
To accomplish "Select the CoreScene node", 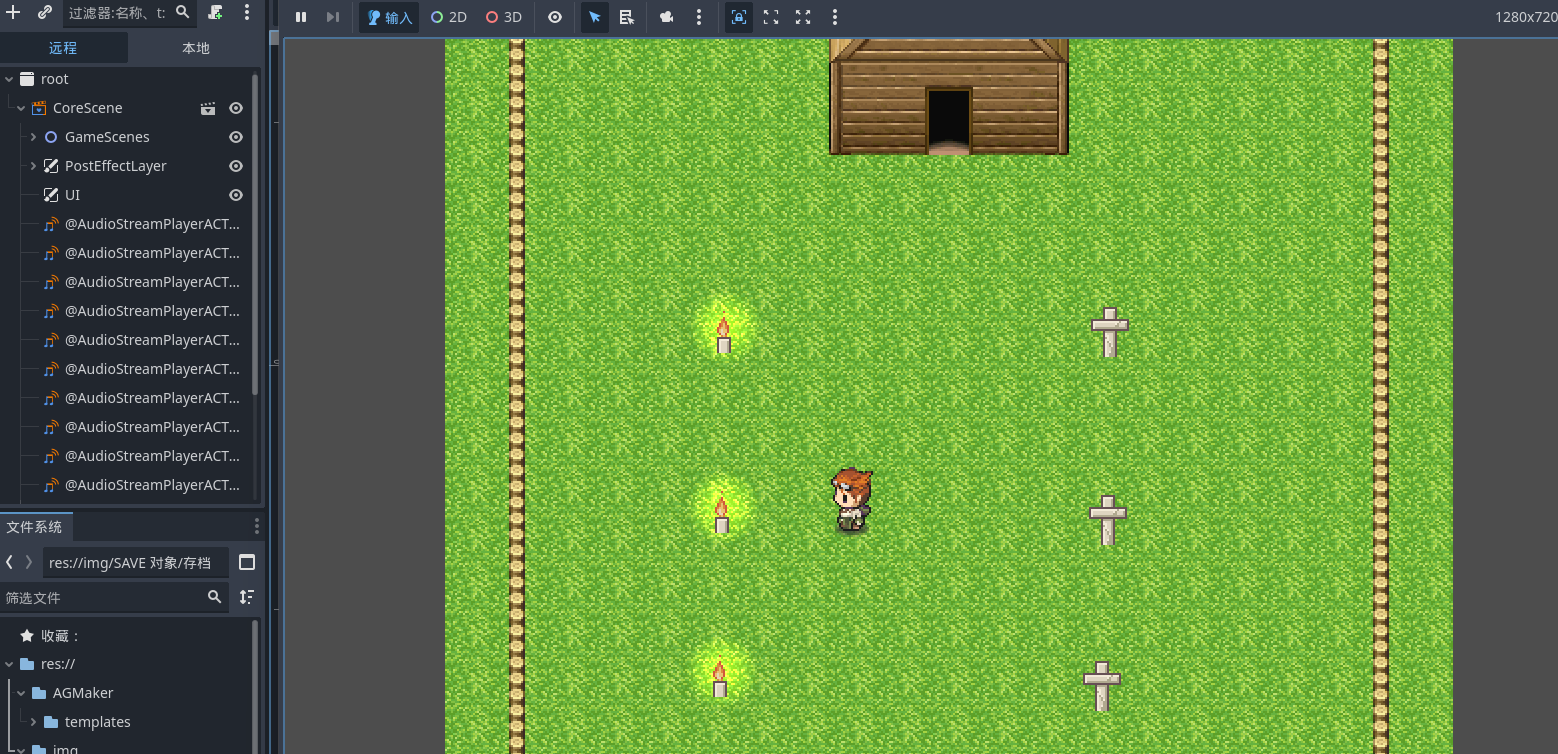I will tap(88, 108).
